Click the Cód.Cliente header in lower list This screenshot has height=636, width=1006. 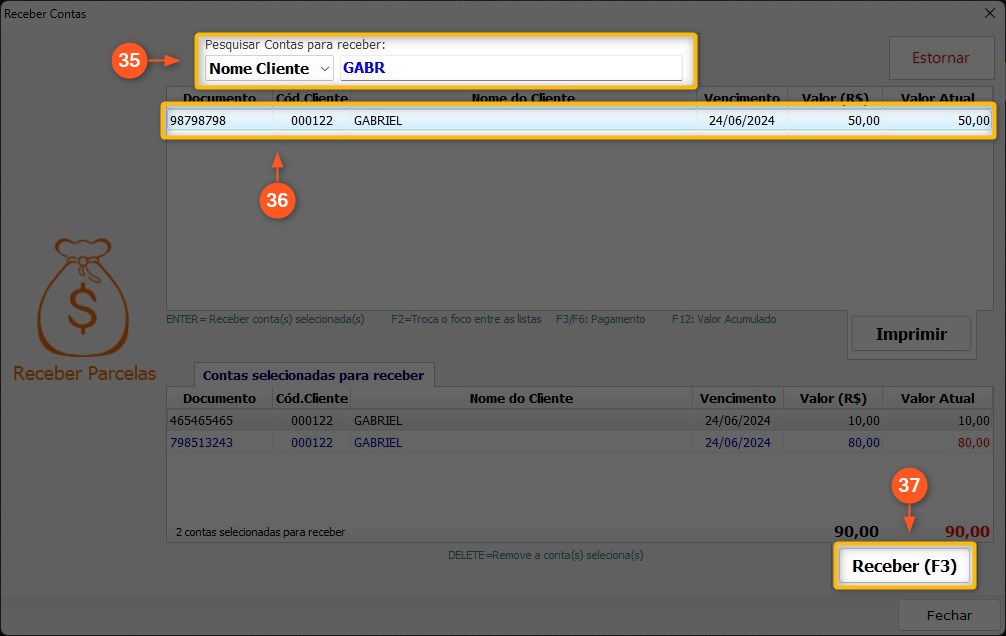click(311, 398)
